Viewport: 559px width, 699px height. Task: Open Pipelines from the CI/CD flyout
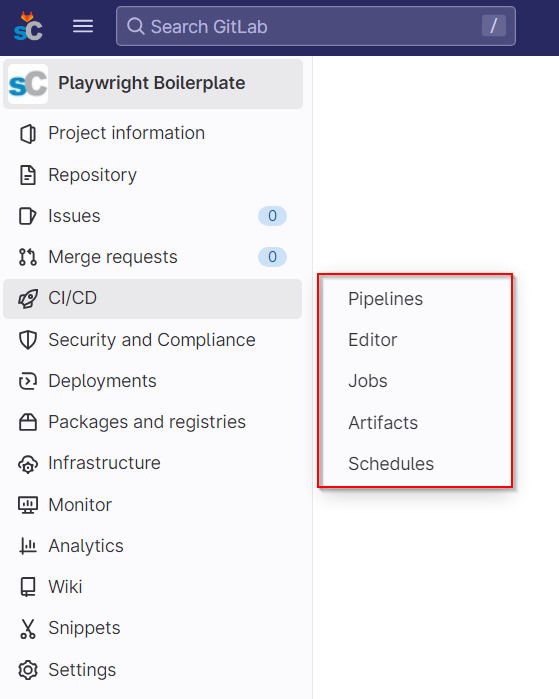tap(386, 299)
